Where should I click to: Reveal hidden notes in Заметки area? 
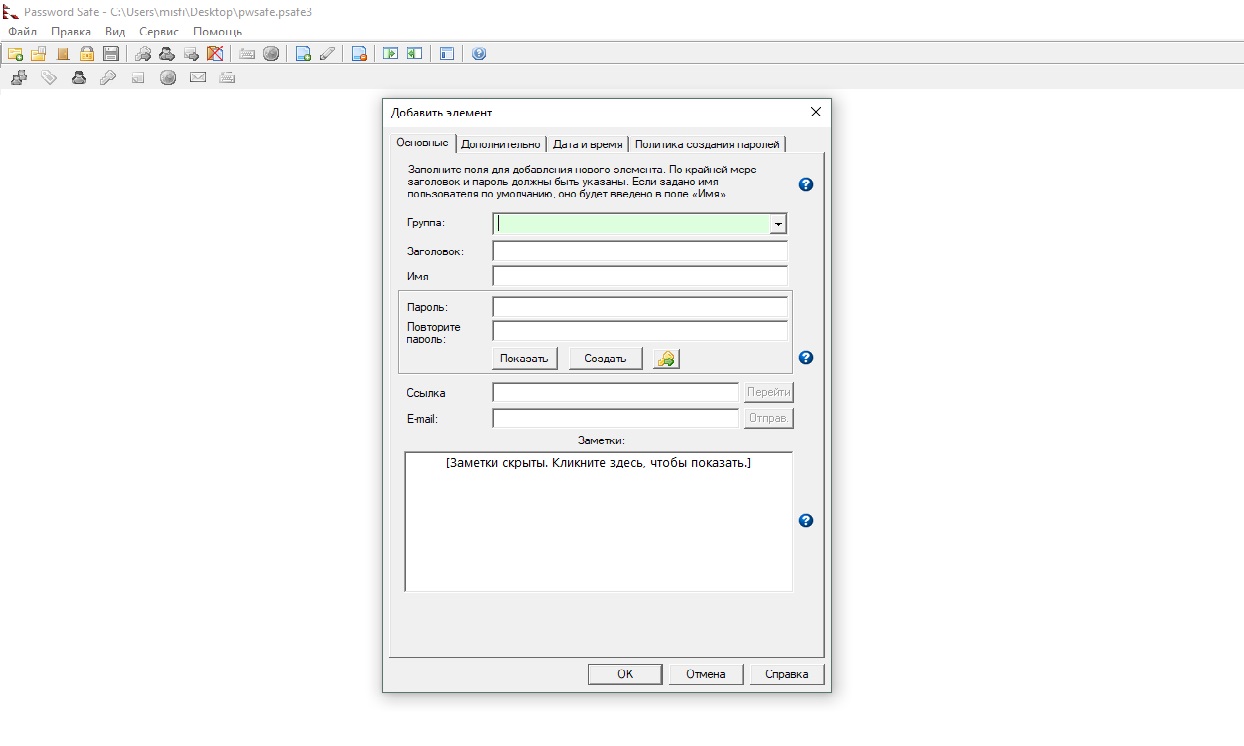click(598, 522)
